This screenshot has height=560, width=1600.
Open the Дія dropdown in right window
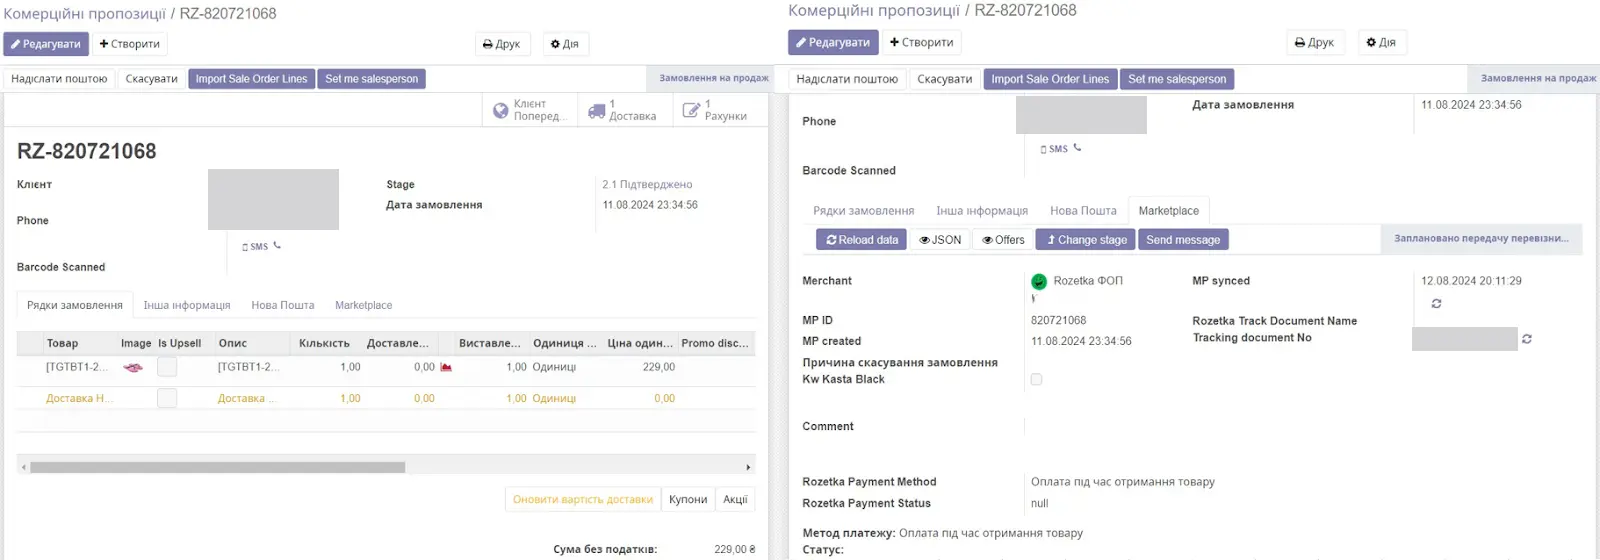1381,42
